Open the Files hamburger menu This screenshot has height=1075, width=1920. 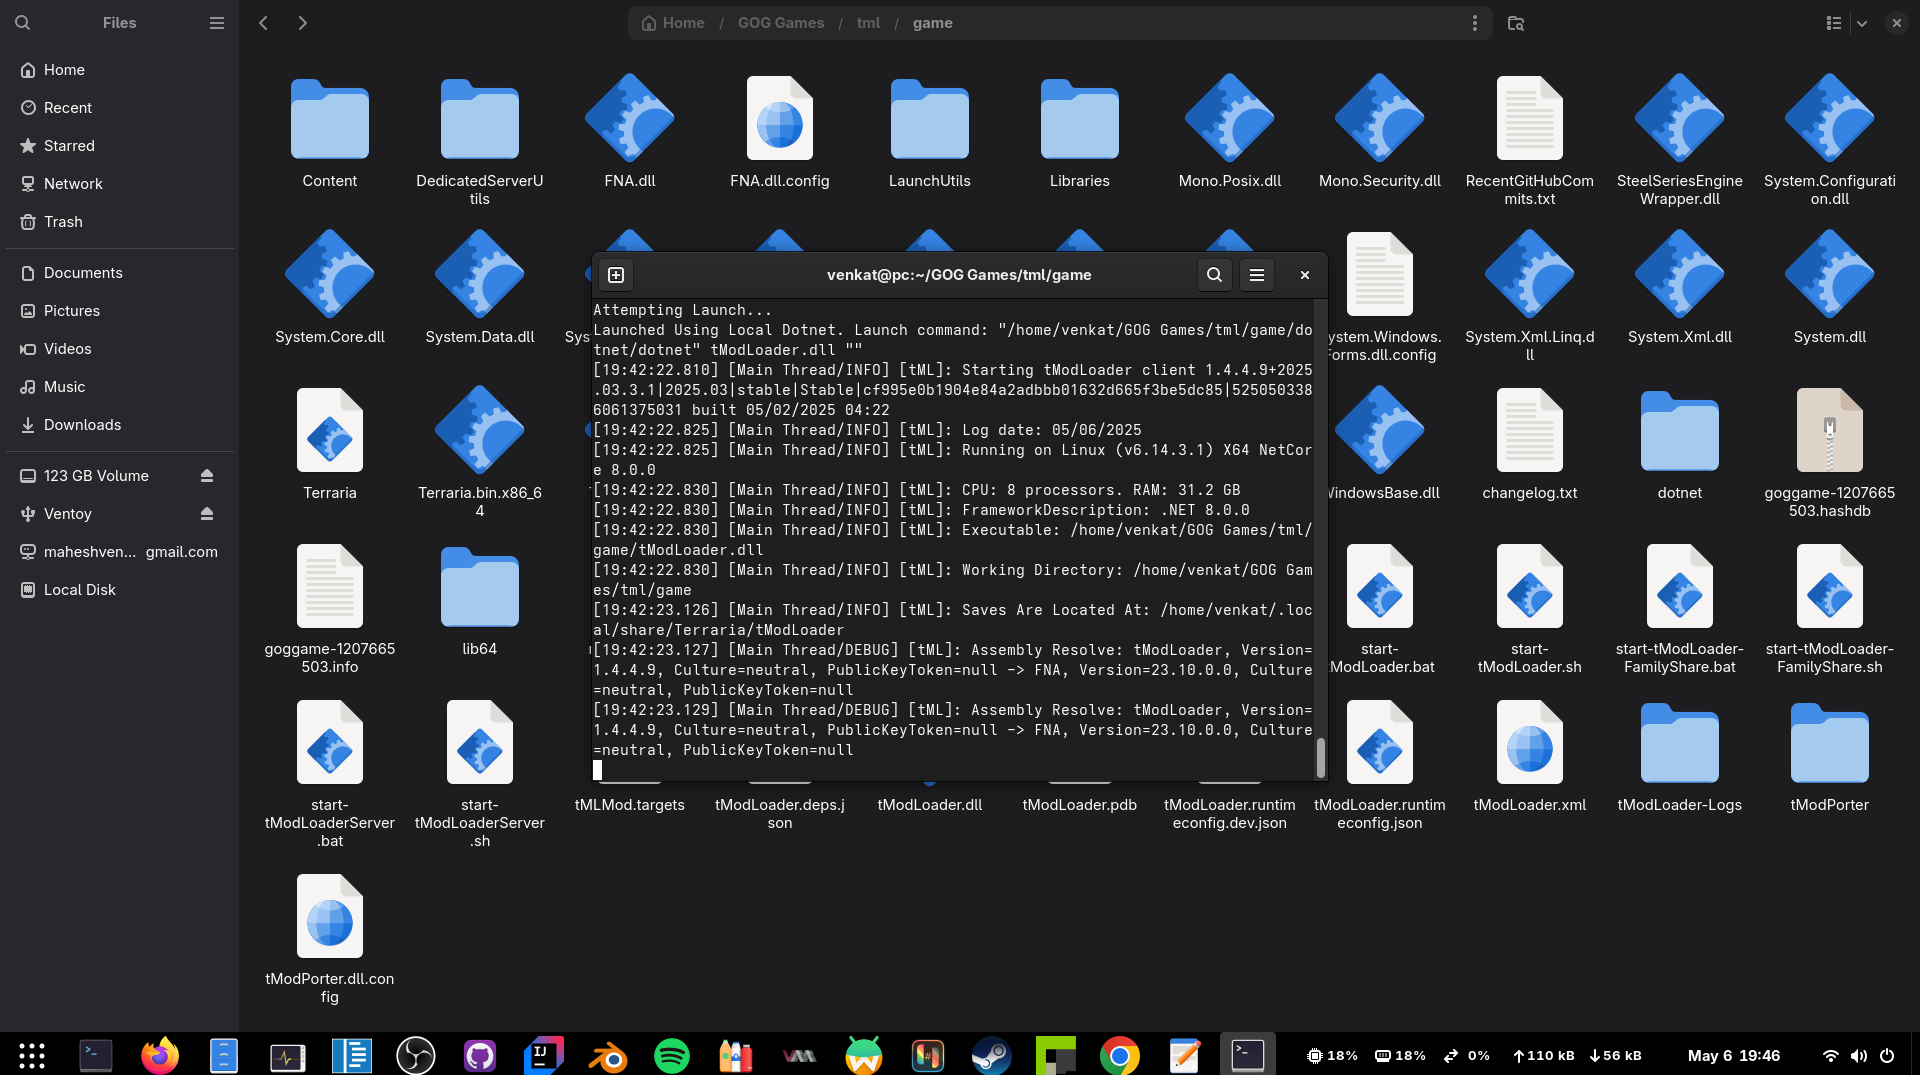216,22
